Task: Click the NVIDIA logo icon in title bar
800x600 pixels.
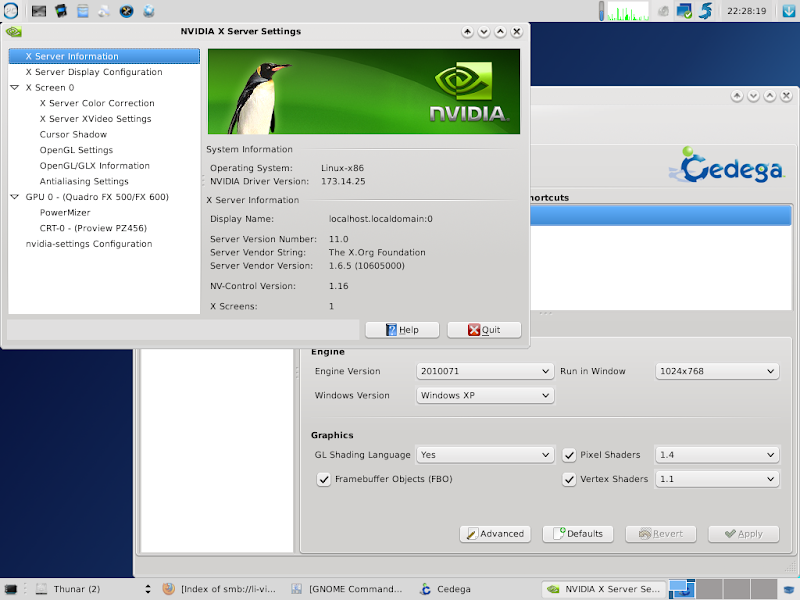Action: [x=14, y=31]
